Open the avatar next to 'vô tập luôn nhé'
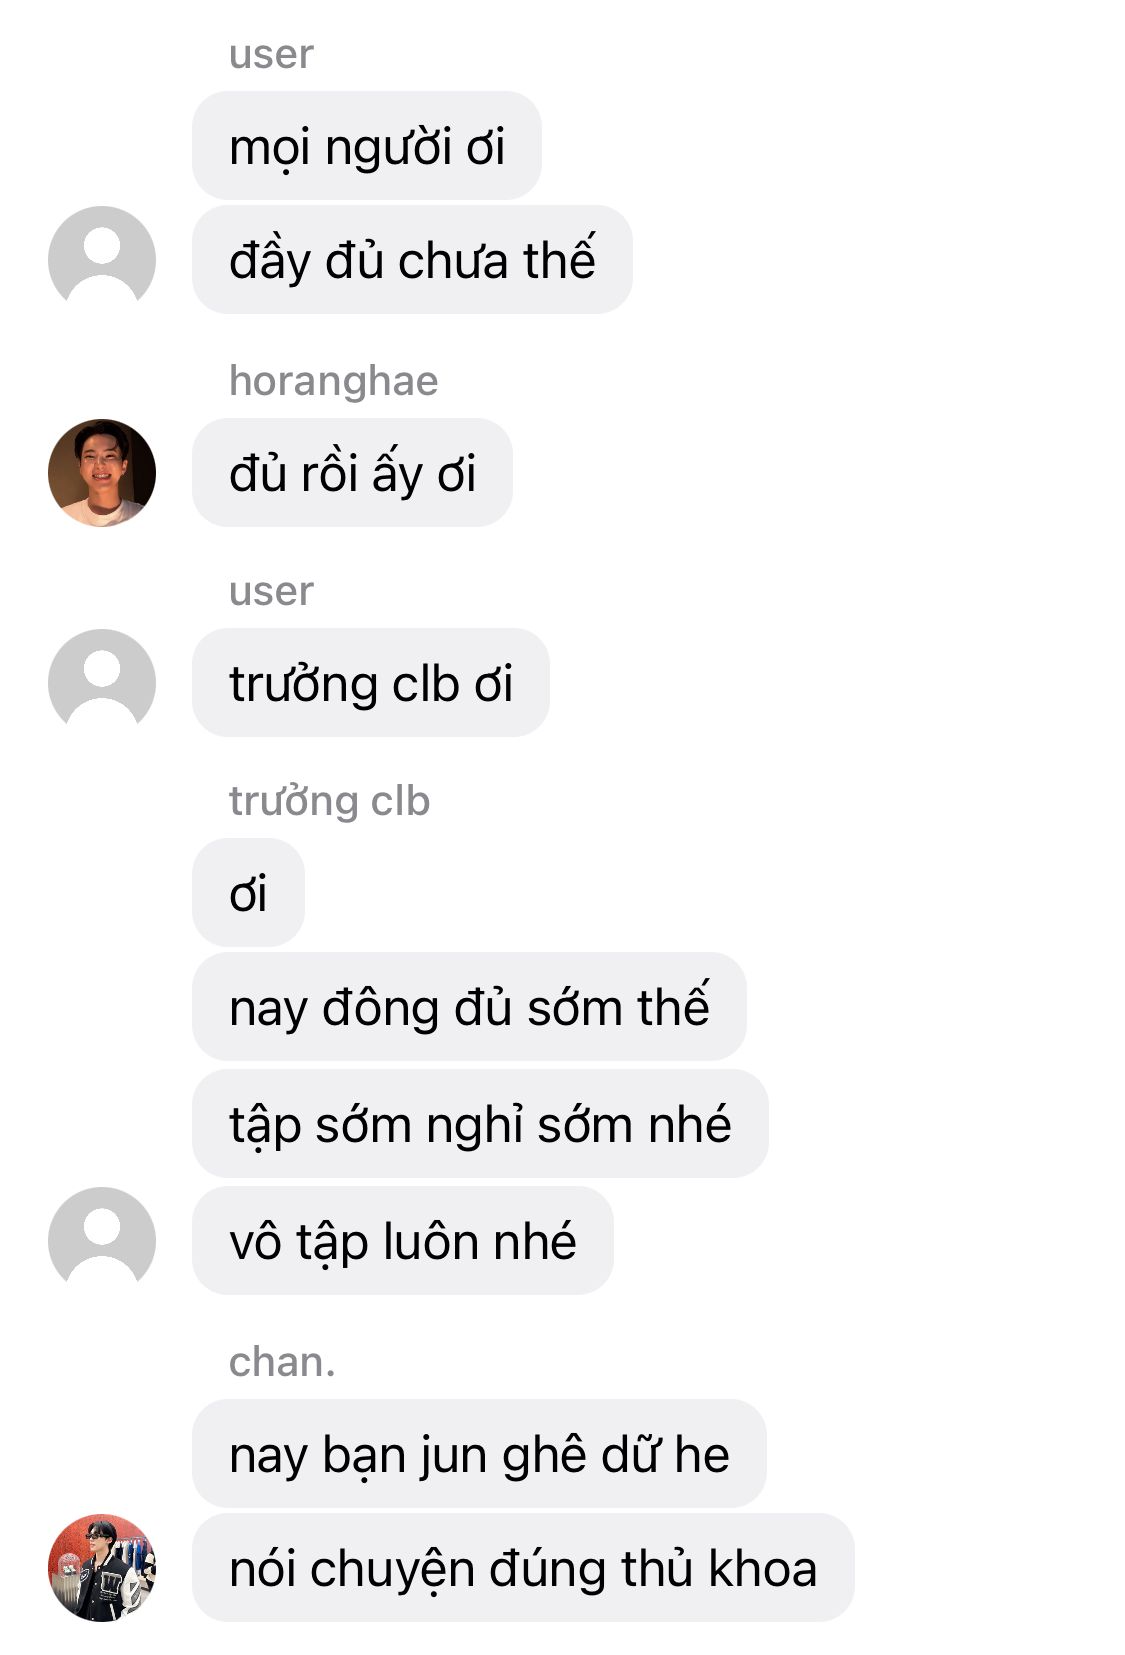 pos(102,1240)
